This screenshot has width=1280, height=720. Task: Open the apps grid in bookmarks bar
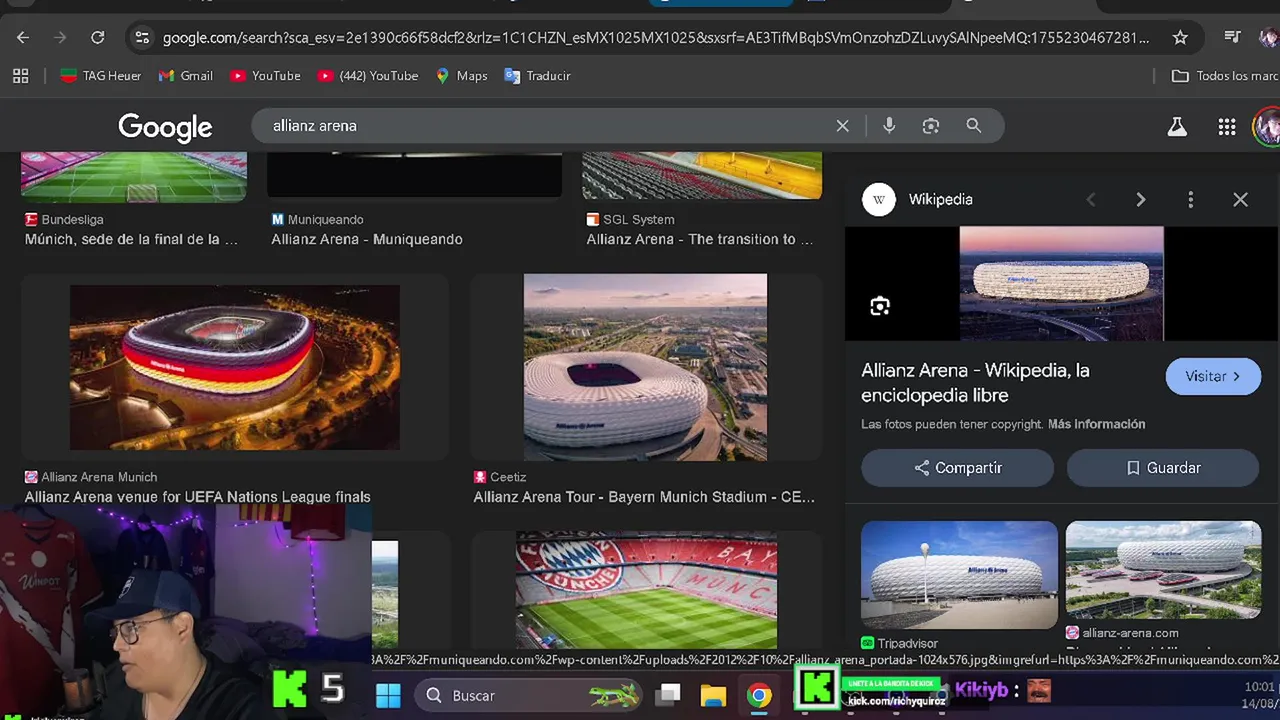coord(20,76)
